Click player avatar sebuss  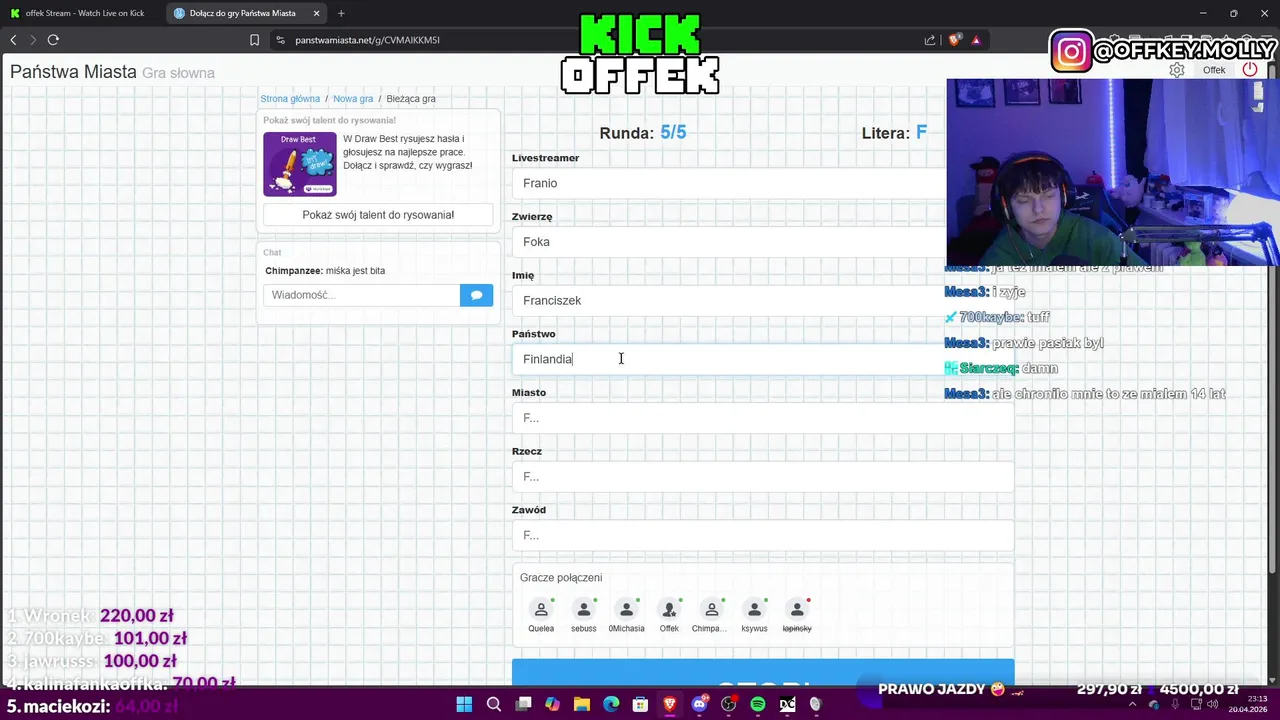pos(584,609)
